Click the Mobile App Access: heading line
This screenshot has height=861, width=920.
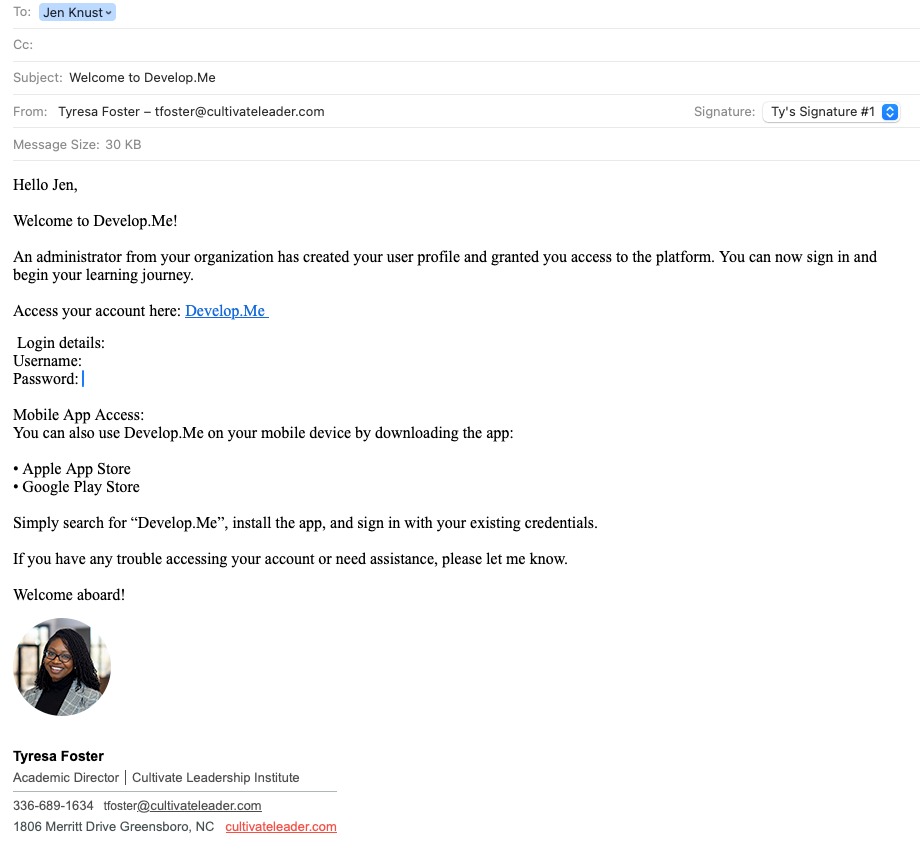click(78, 415)
